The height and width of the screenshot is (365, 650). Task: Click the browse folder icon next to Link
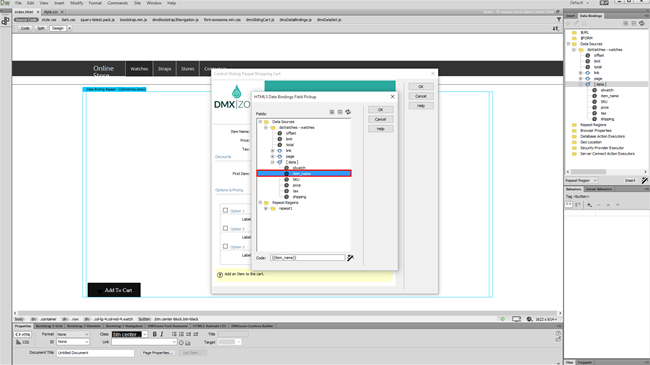188,343
